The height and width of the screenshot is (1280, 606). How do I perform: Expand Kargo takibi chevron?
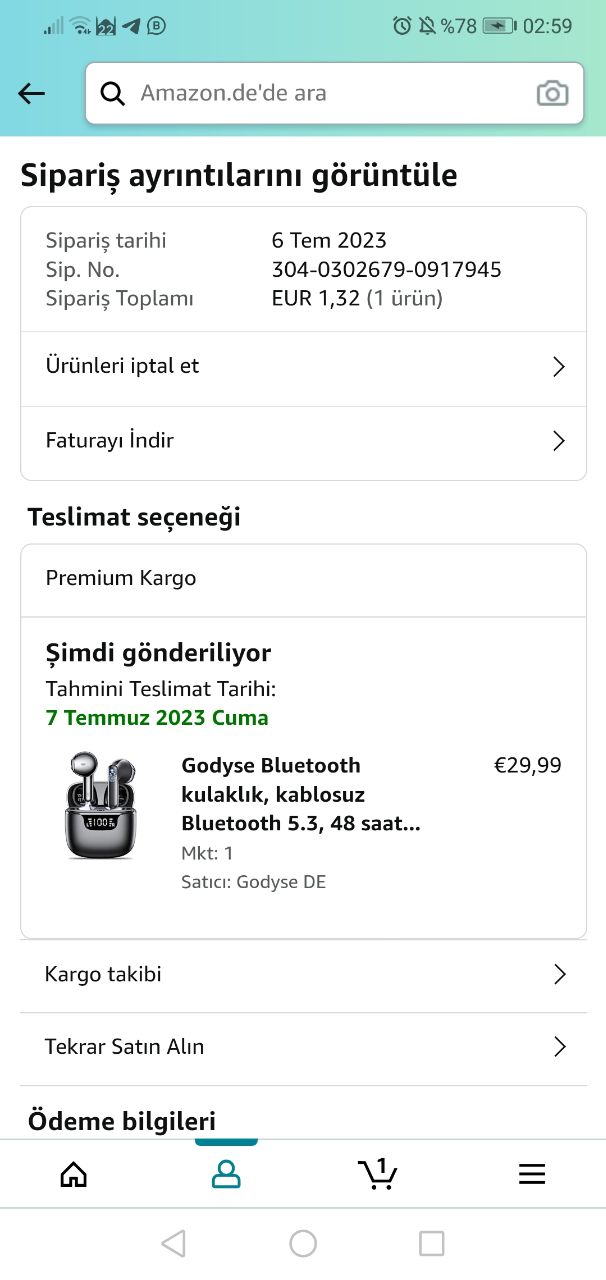pyautogui.click(x=559, y=975)
